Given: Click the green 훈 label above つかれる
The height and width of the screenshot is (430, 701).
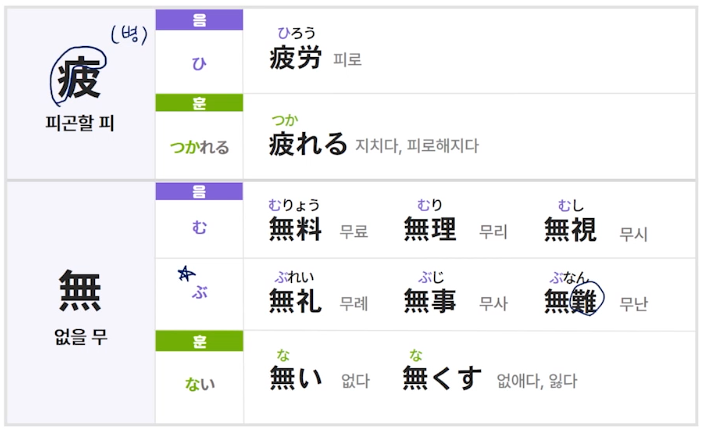Looking at the screenshot, I should pyautogui.click(x=199, y=103).
